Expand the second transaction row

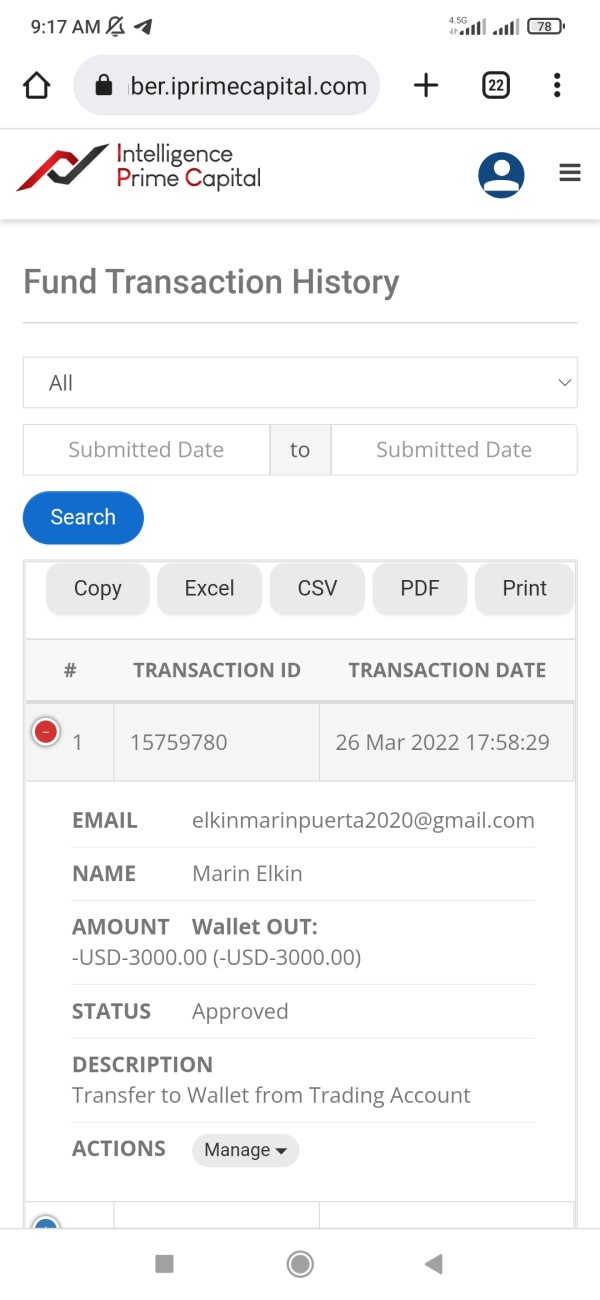45,1222
